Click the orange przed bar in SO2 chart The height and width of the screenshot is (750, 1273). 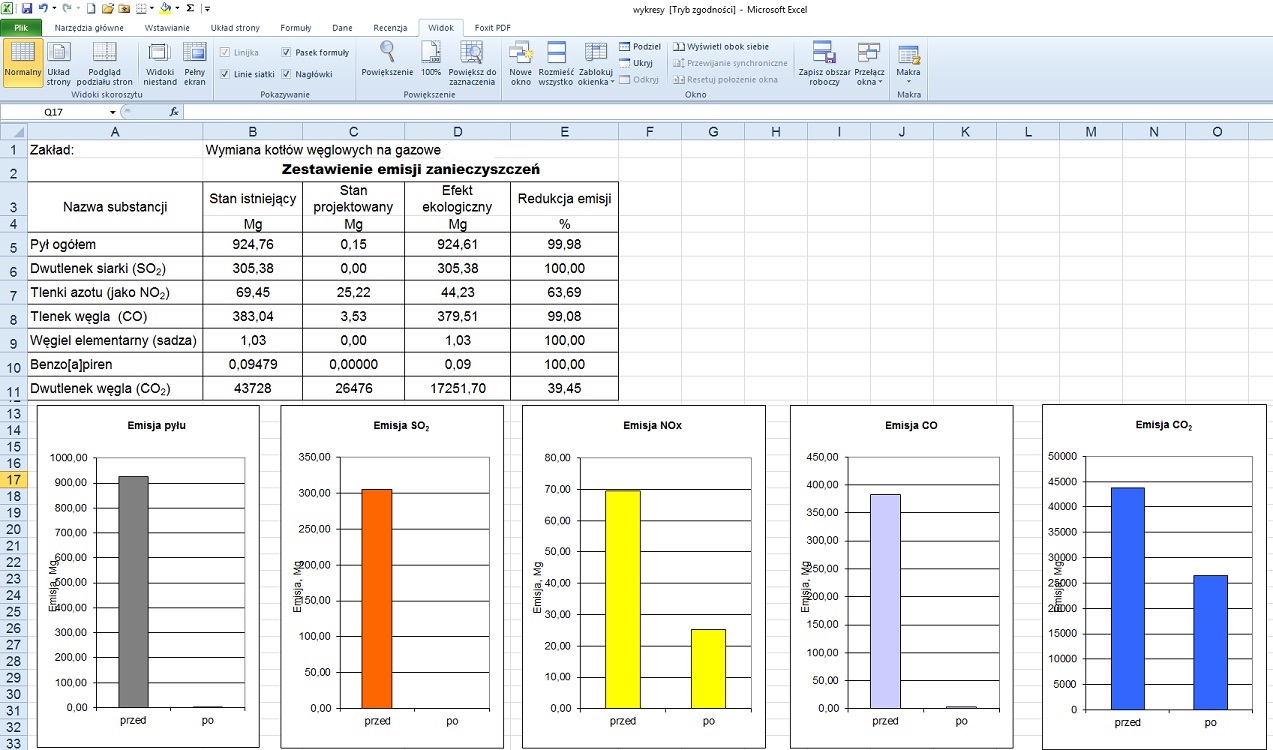point(377,598)
